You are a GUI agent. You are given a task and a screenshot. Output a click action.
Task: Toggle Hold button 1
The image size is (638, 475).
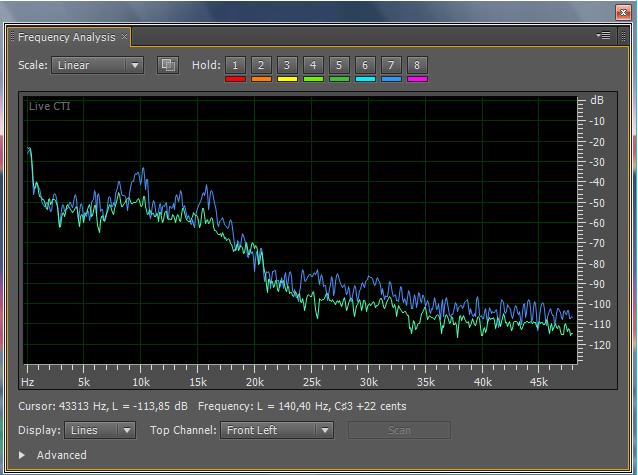(235, 65)
